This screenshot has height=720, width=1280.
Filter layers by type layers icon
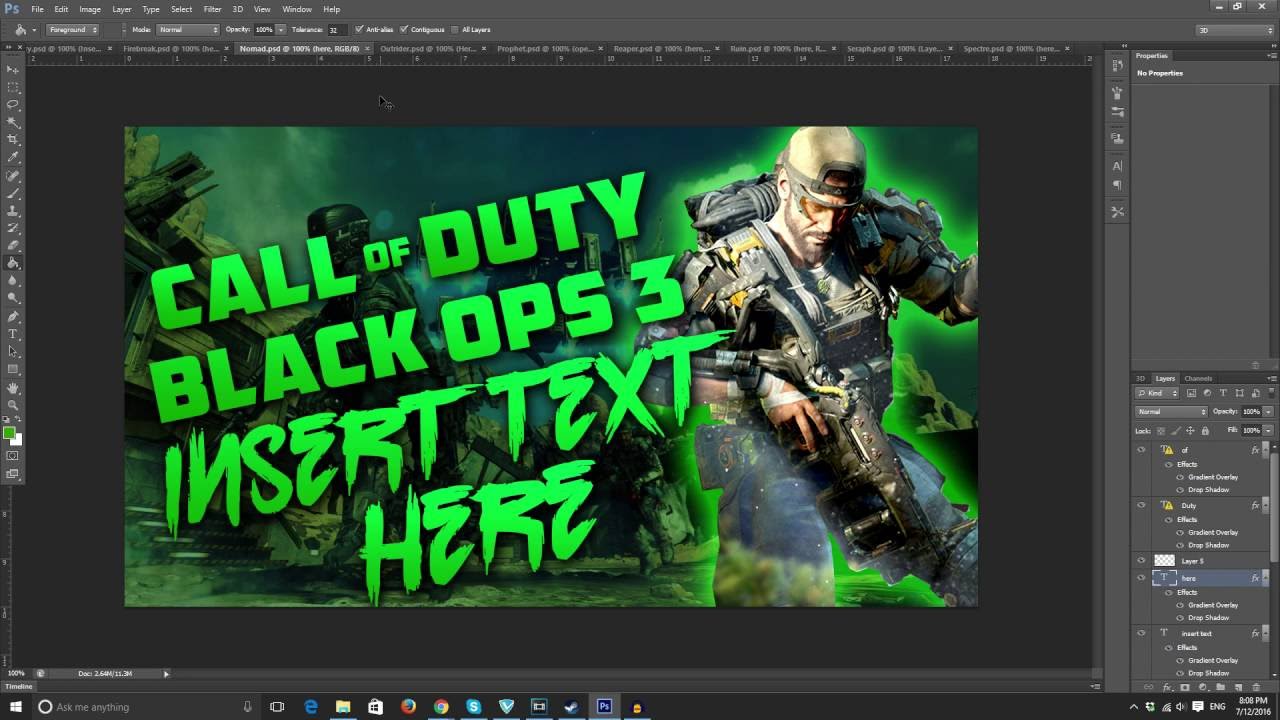tap(1223, 393)
